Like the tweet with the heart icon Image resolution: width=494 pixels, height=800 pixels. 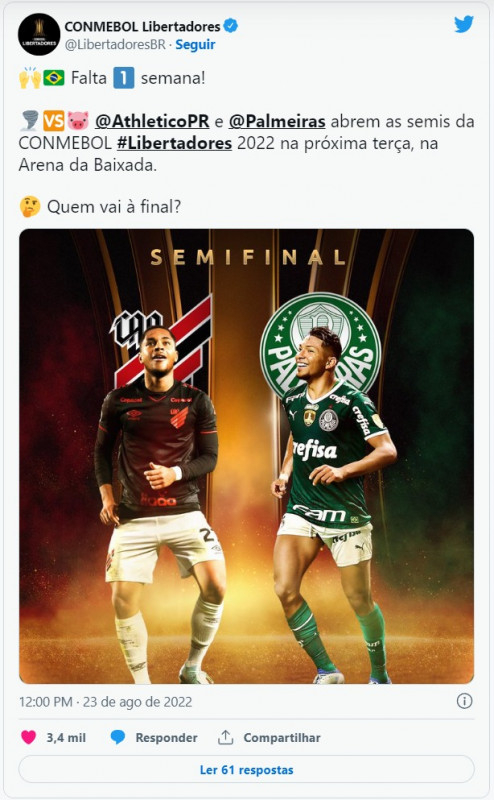tap(29, 737)
